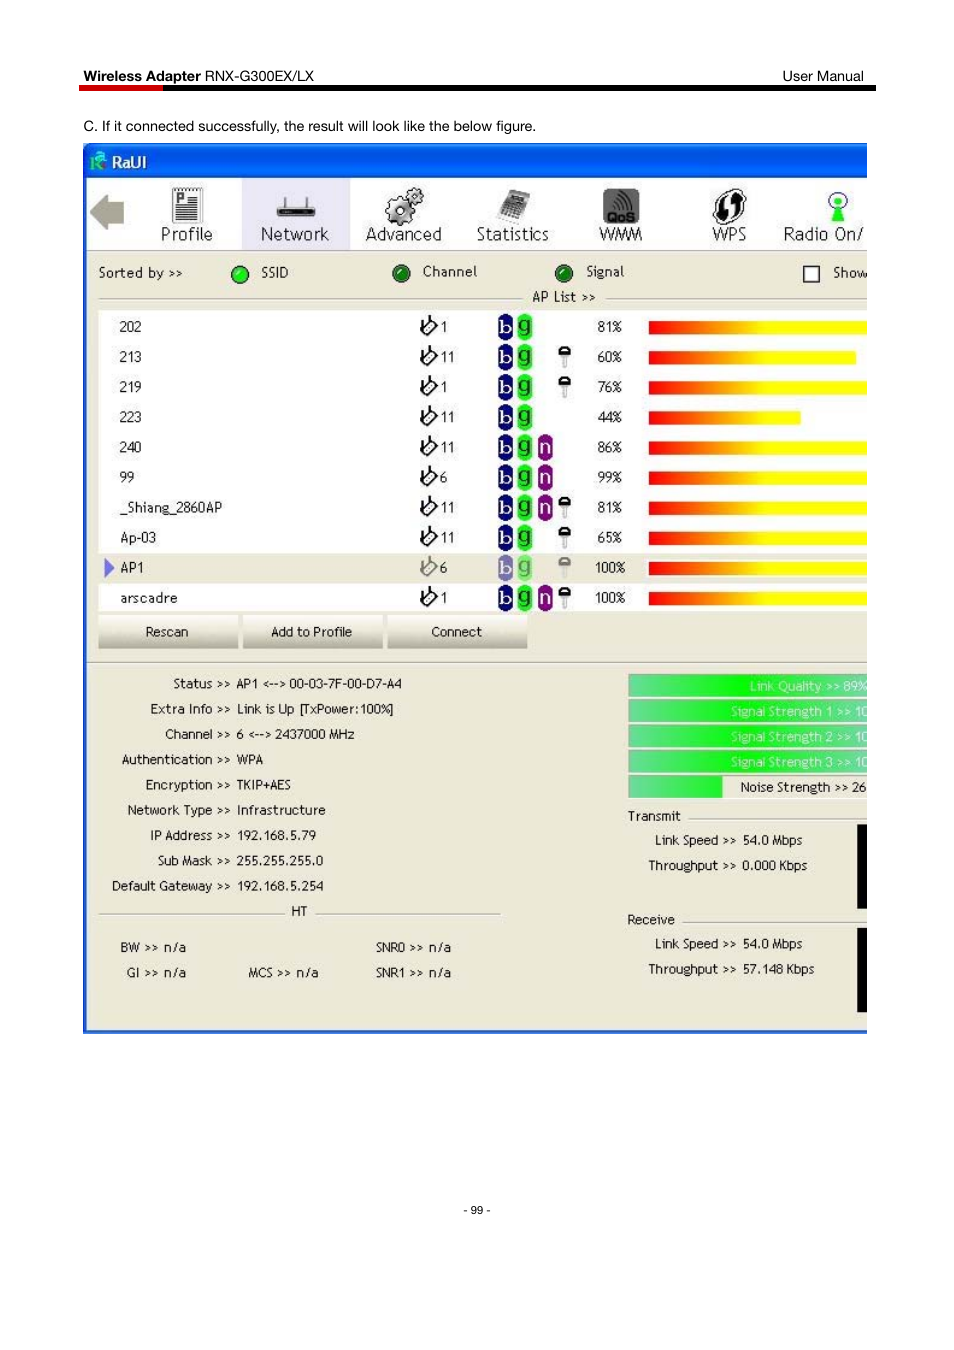Select the _Shiang_2860AP network
Viewport: 954px width, 1350px height.
[x=482, y=507]
